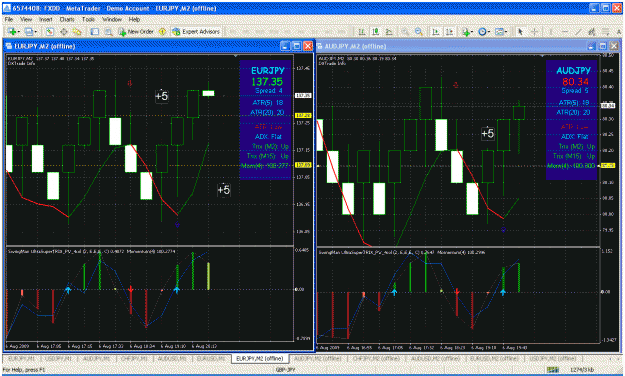Switch to the USDJPY,M1 chart tab
This screenshot has width=625, height=376.
tap(58, 358)
